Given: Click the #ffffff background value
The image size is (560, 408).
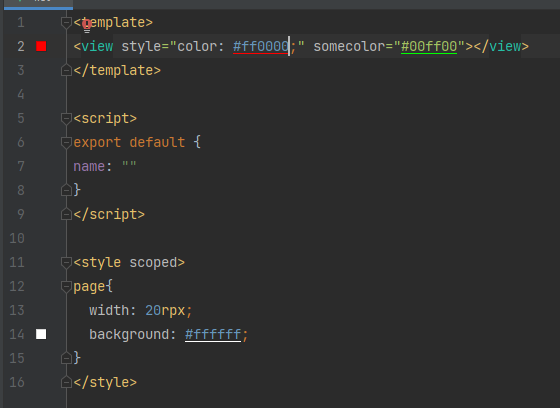Looking at the screenshot, I should pos(213,334).
